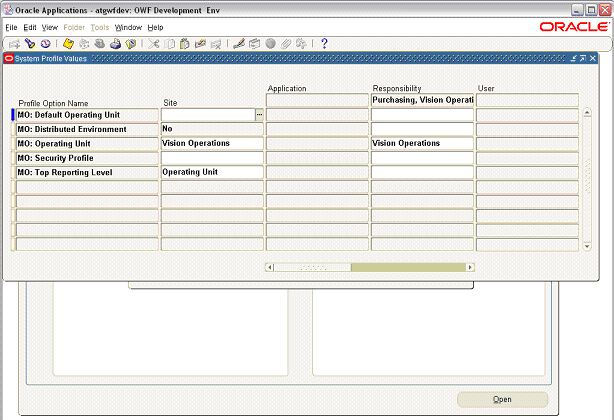The image size is (614, 420).
Task: Click the Translations globe icon
Action: (270, 44)
